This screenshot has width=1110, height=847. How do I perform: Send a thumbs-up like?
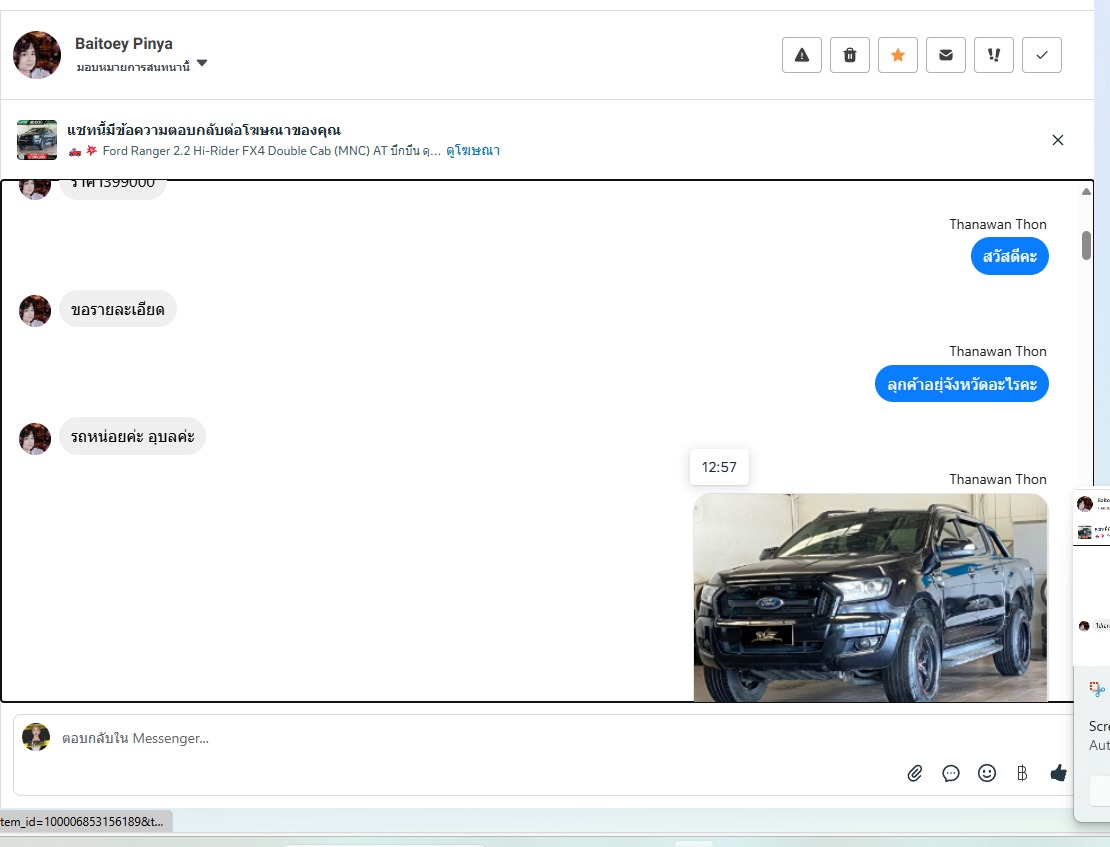point(1058,773)
